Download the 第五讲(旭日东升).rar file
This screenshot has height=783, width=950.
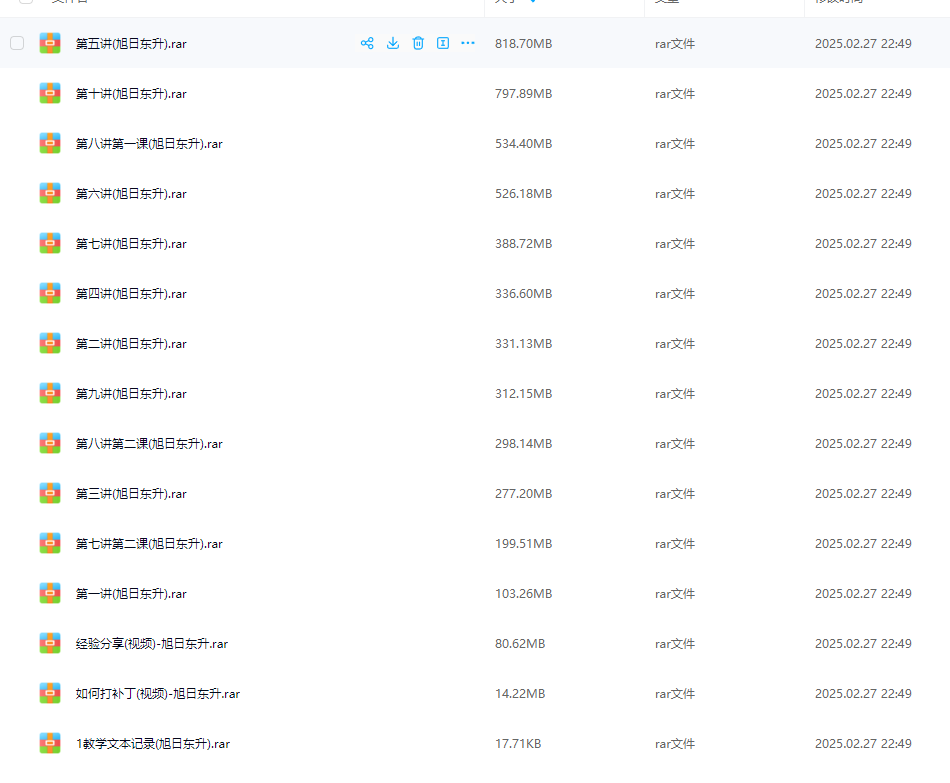click(393, 43)
